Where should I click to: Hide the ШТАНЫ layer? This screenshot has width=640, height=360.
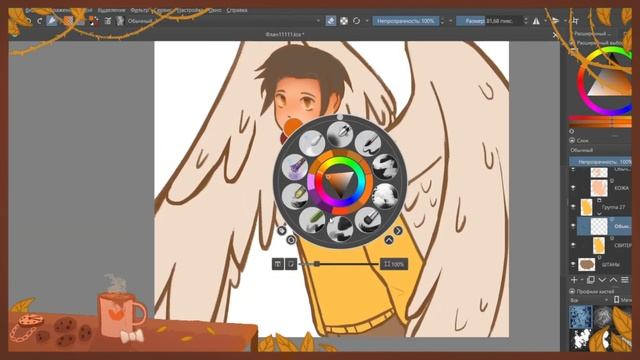coord(573,264)
